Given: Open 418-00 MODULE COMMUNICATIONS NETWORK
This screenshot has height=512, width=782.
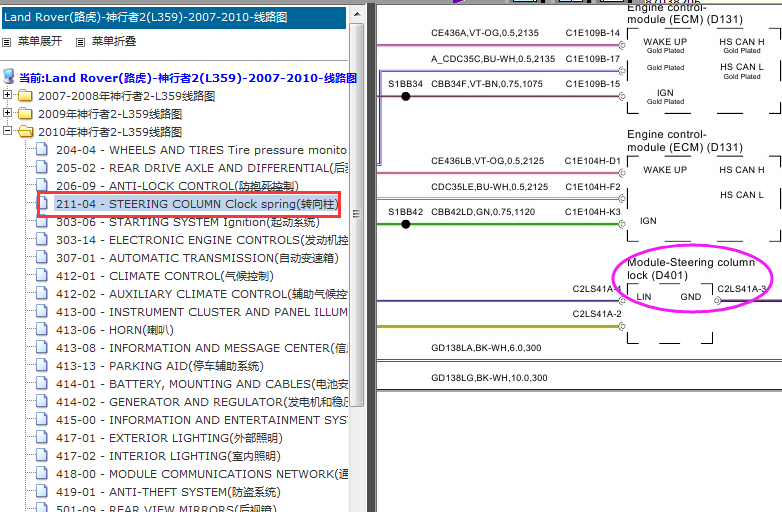Looking at the screenshot, I should (x=201, y=474).
